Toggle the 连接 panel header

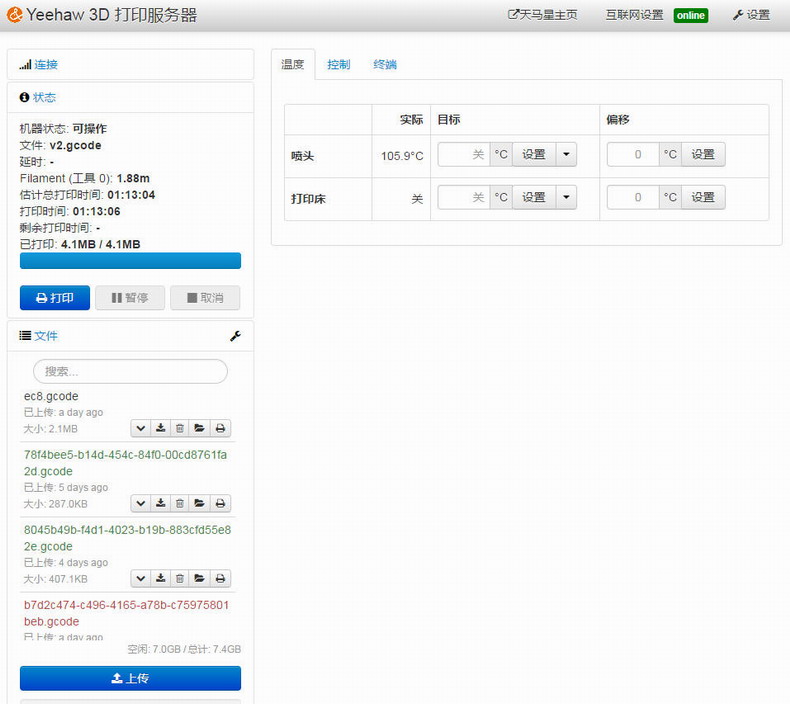(x=45, y=64)
